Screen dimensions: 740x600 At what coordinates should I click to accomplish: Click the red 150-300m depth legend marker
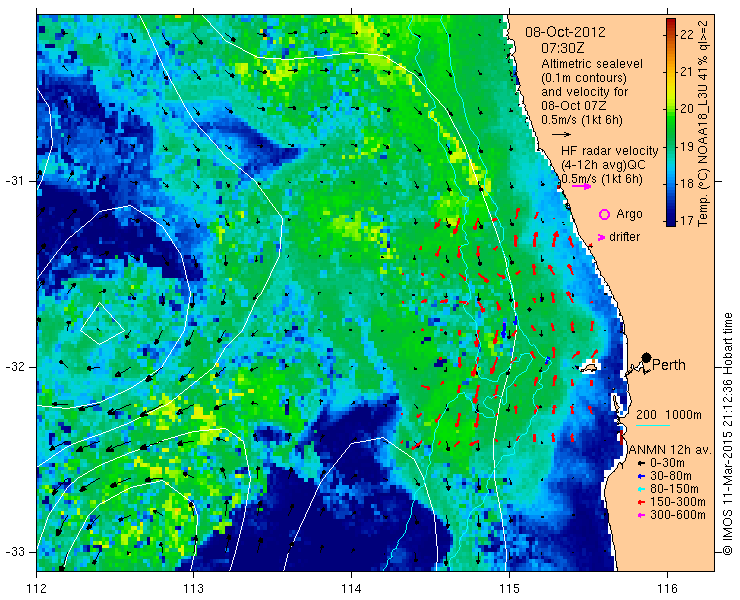click(641, 502)
